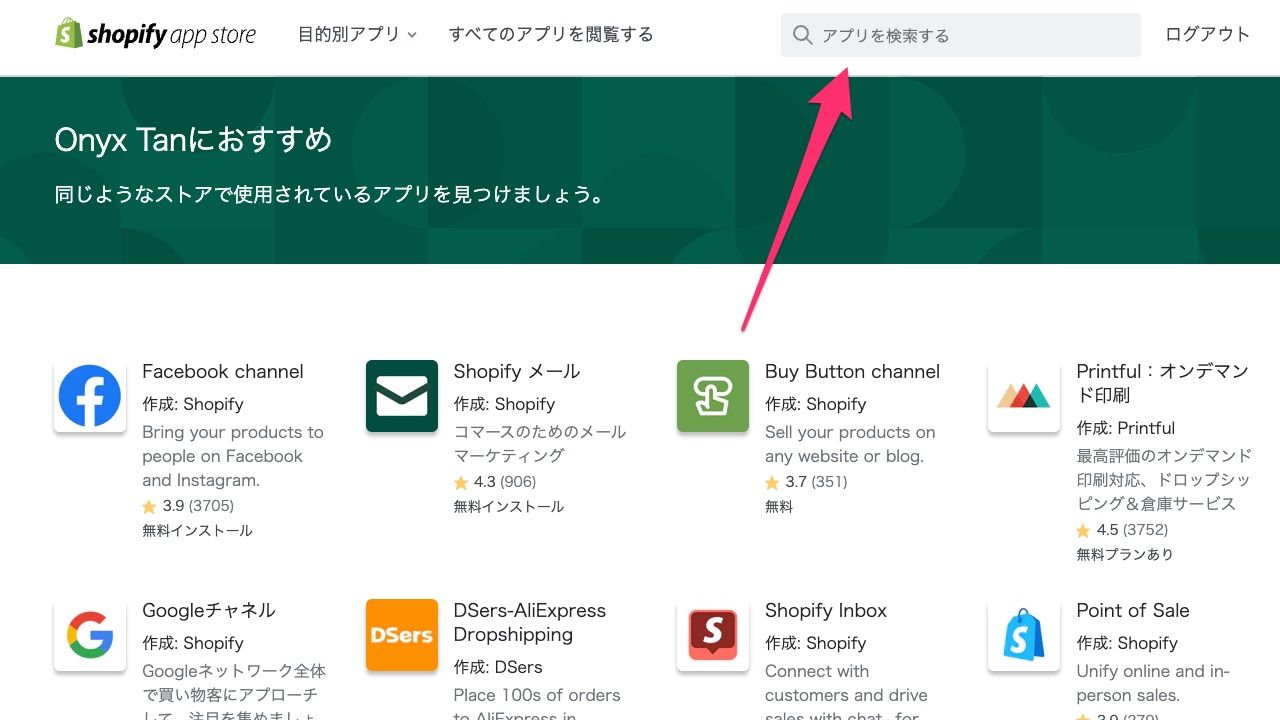Click the 4.3 (906) rating text
1280x720 pixels.
pos(505,482)
